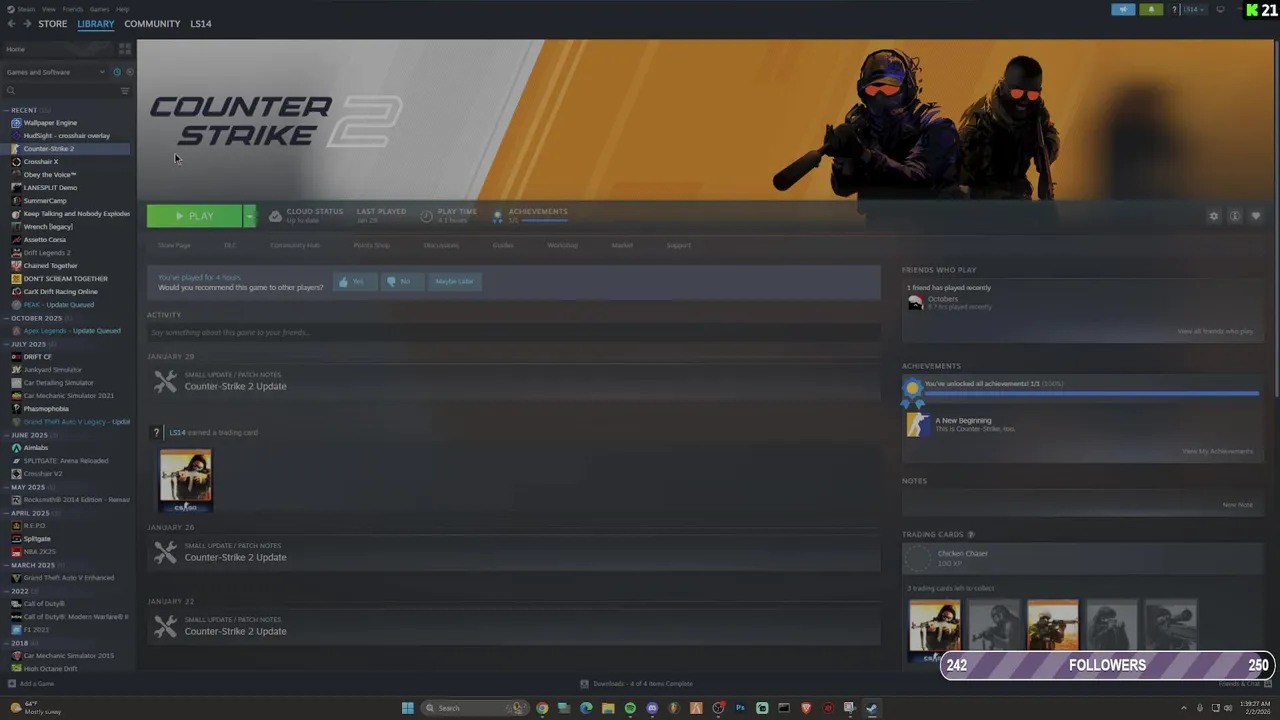The width and height of the screenshot is (1280, 720).
Task: Open the Points Shop link
Action: (372, 245)
